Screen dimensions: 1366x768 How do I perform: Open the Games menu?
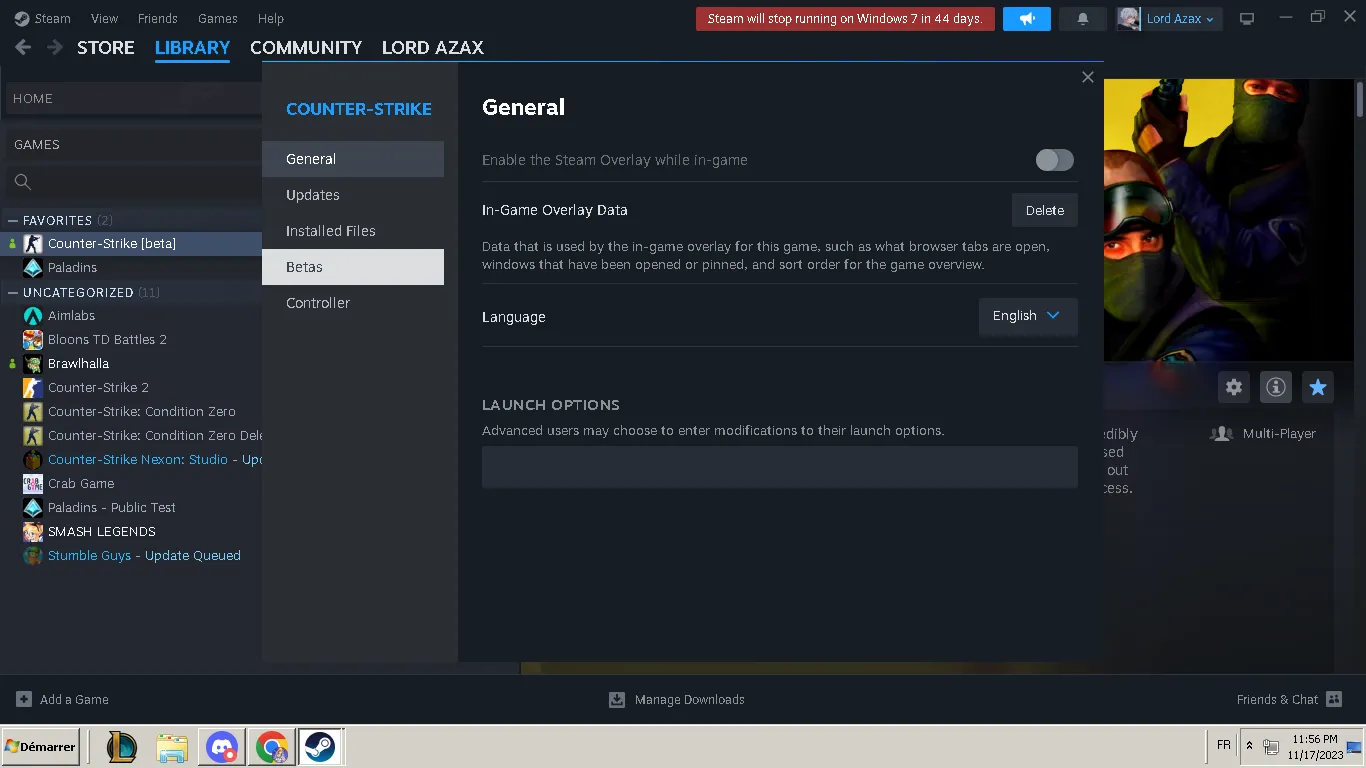217,18
